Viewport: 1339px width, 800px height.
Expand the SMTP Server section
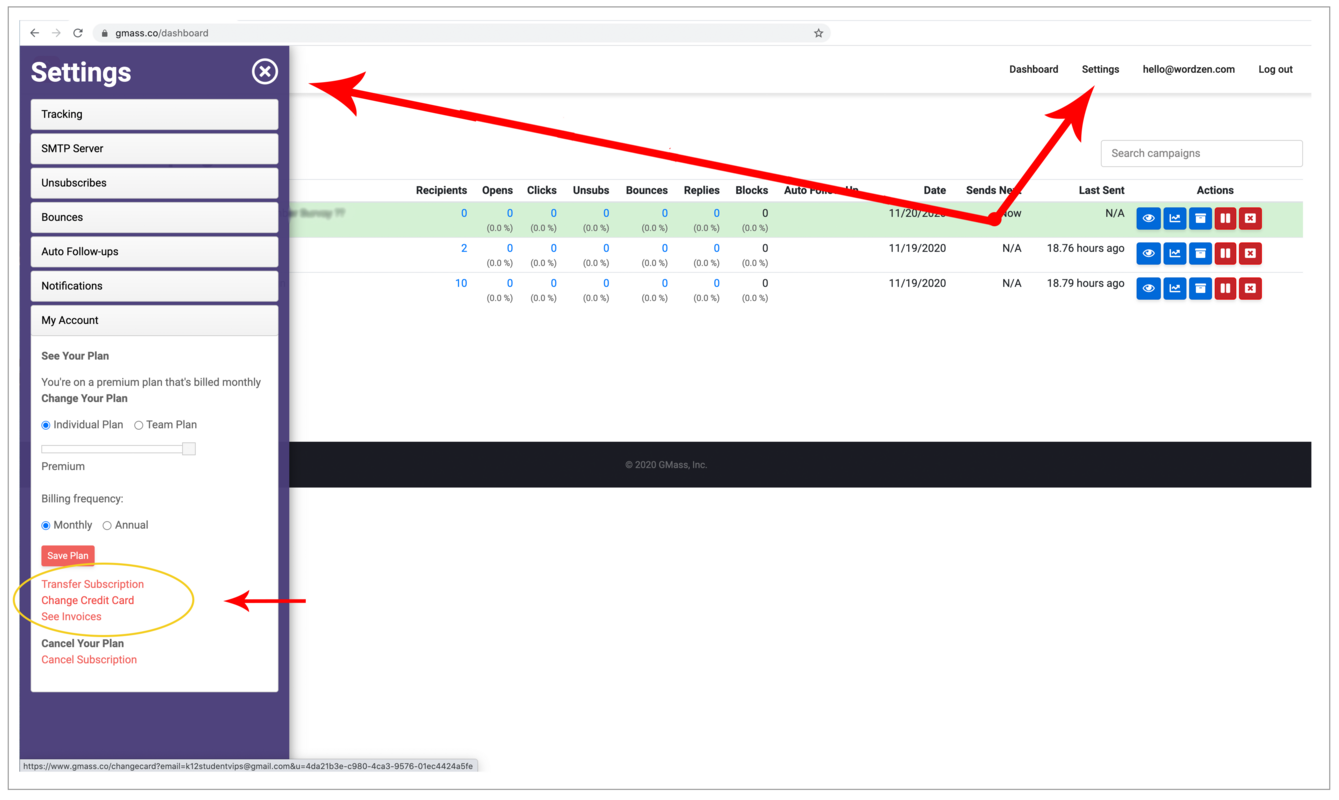[154, 148]
